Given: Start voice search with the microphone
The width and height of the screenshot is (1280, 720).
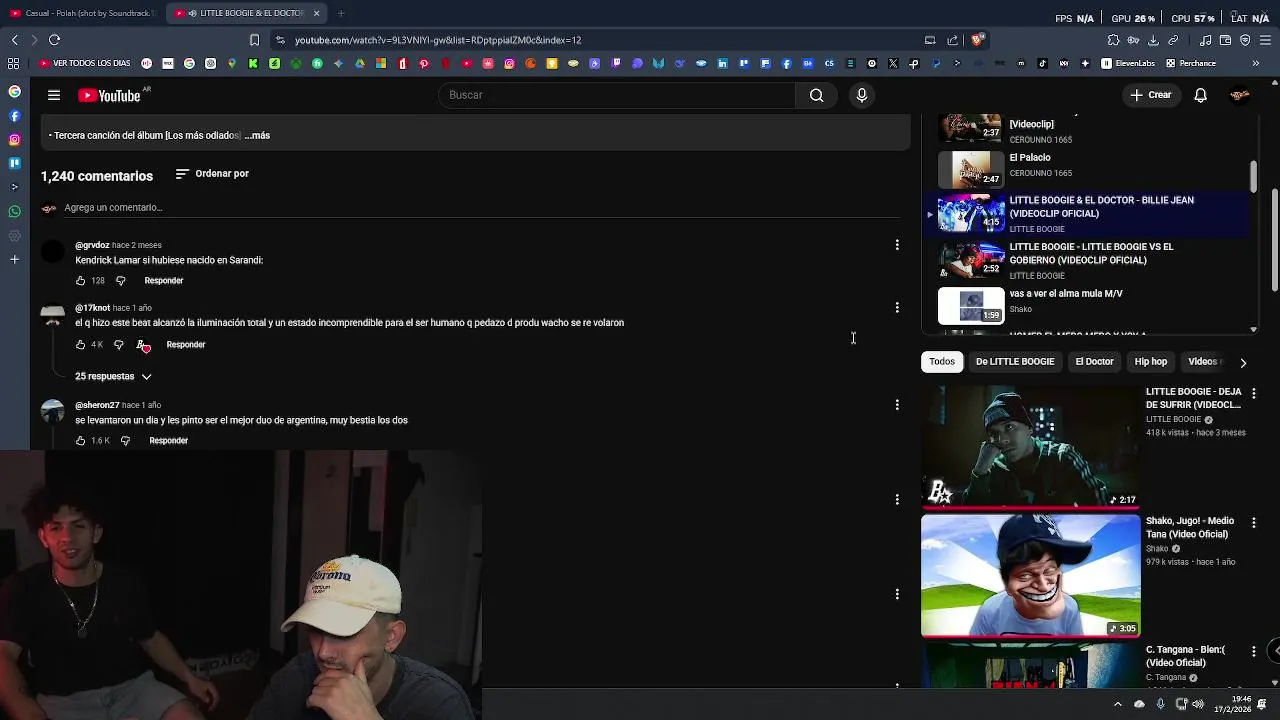Looking at the screenshot, I should click(862, 95).
